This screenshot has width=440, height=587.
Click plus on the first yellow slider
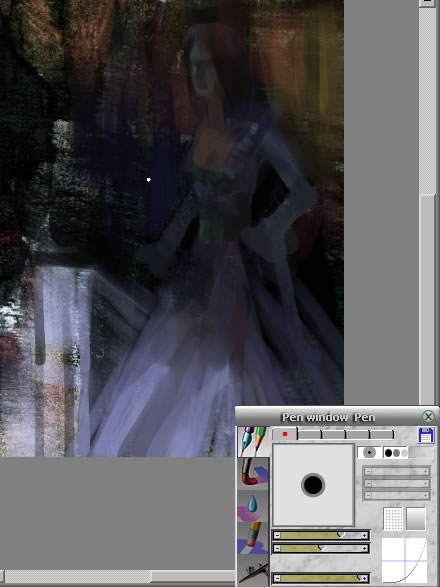[x=364, y=536]
